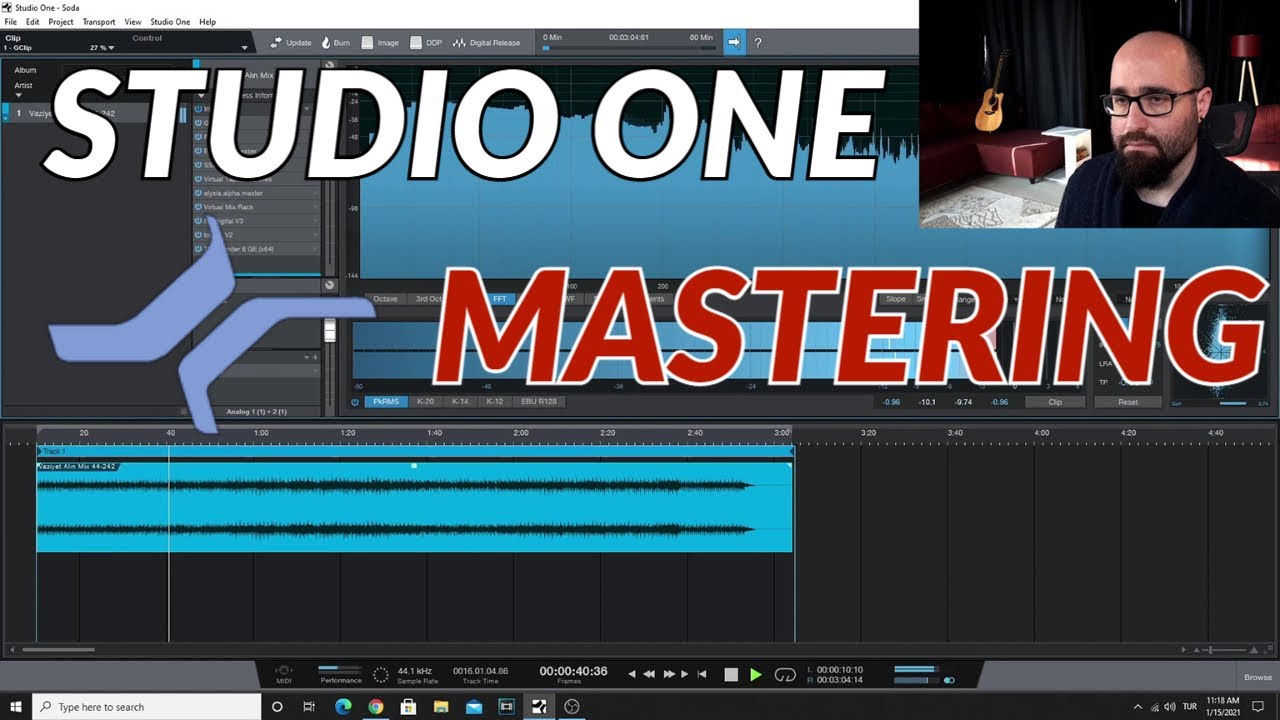Open the View menu
The width and height of the screenshot is (1280, 720).
point(133,22)
